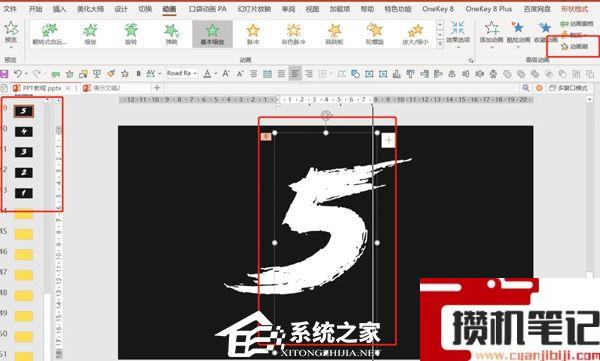The width and height of the screenshot is (600, 361).
Task: Toggle Bold formatting B button
Action: [x=139, y=74]
